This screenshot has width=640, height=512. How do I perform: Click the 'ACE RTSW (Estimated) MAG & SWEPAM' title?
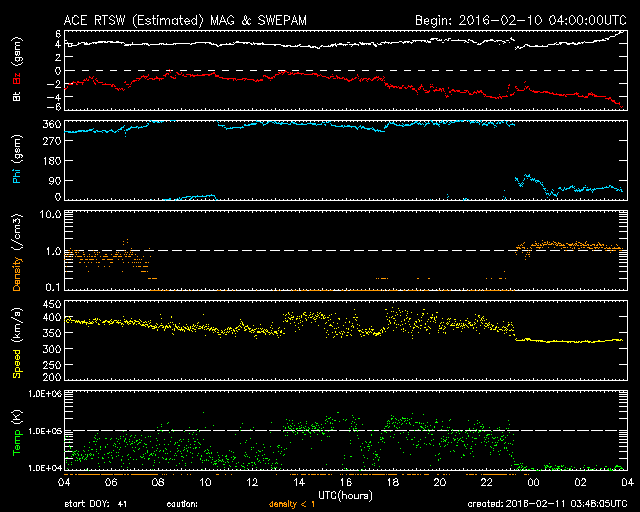(185, 21)
